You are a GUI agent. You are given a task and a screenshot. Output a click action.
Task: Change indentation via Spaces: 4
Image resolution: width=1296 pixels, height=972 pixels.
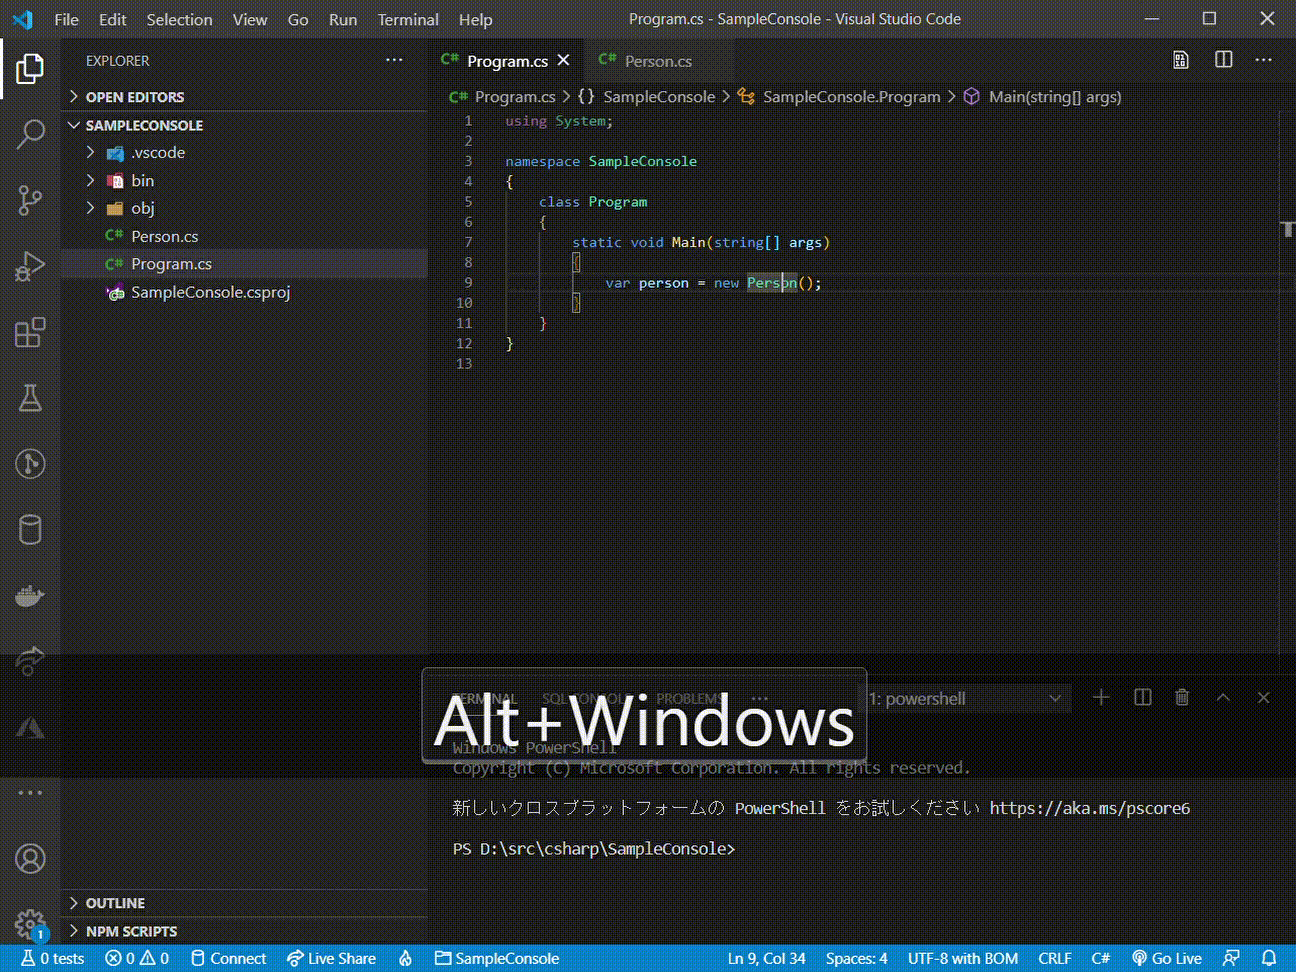[856, 958]
